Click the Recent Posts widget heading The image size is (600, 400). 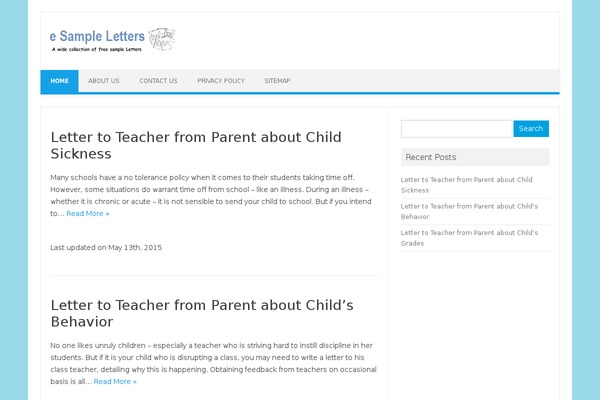tap(431, 157)
